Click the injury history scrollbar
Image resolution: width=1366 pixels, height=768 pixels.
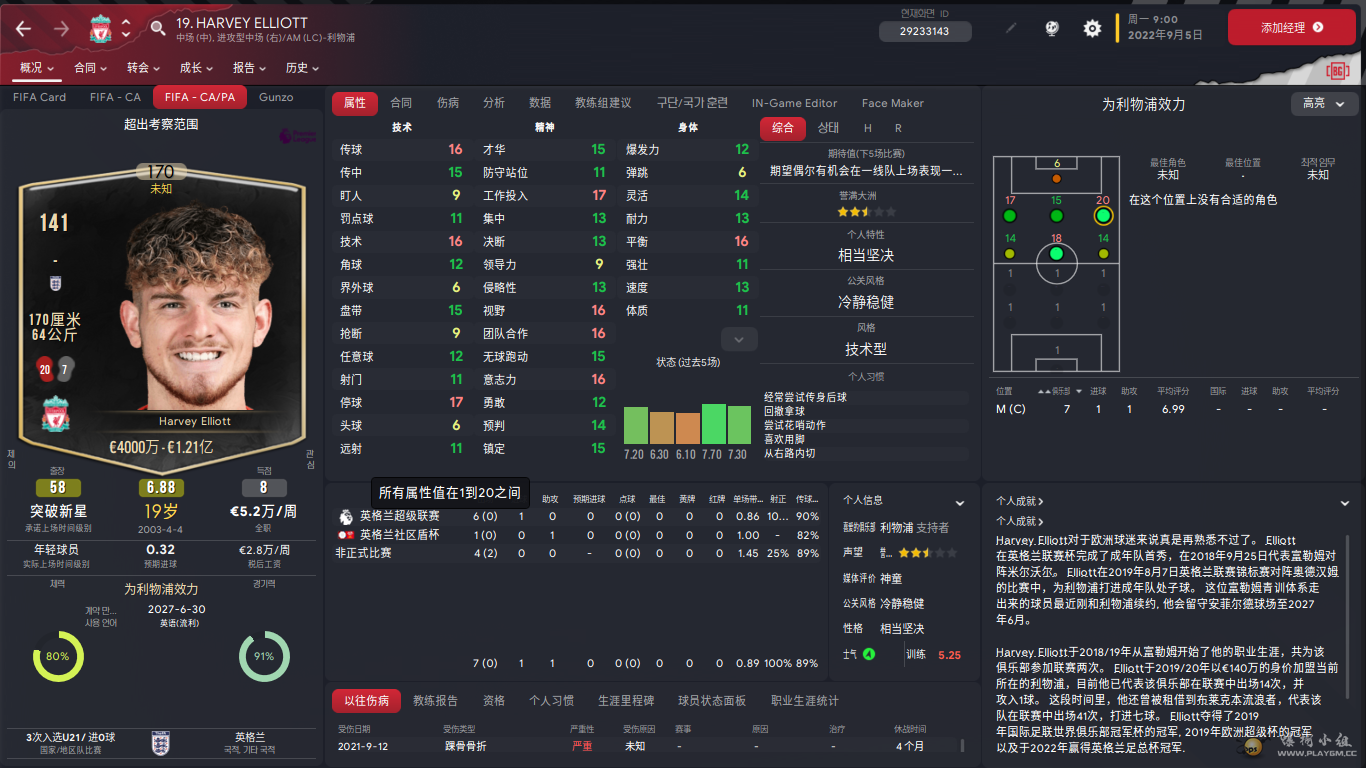point(963,746)
